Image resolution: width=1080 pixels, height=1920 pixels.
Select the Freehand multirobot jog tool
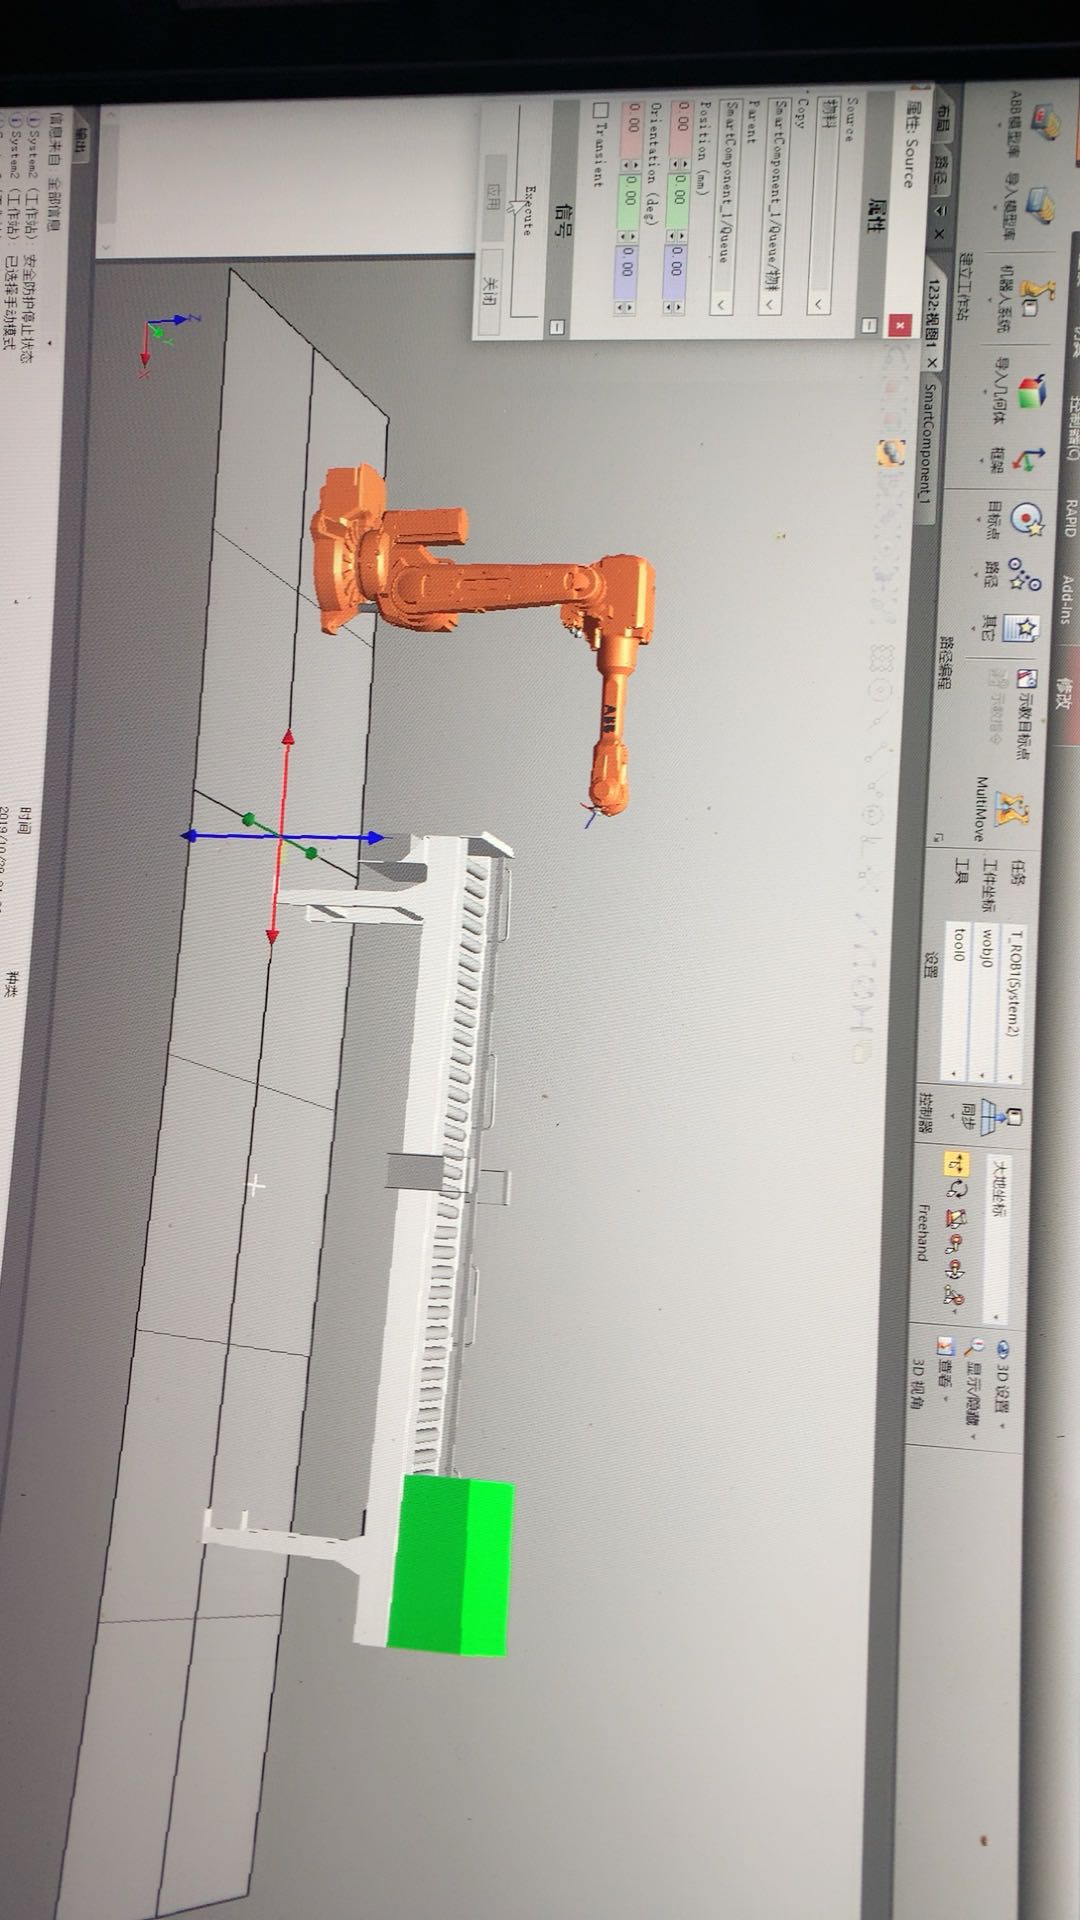(953, 1295)
